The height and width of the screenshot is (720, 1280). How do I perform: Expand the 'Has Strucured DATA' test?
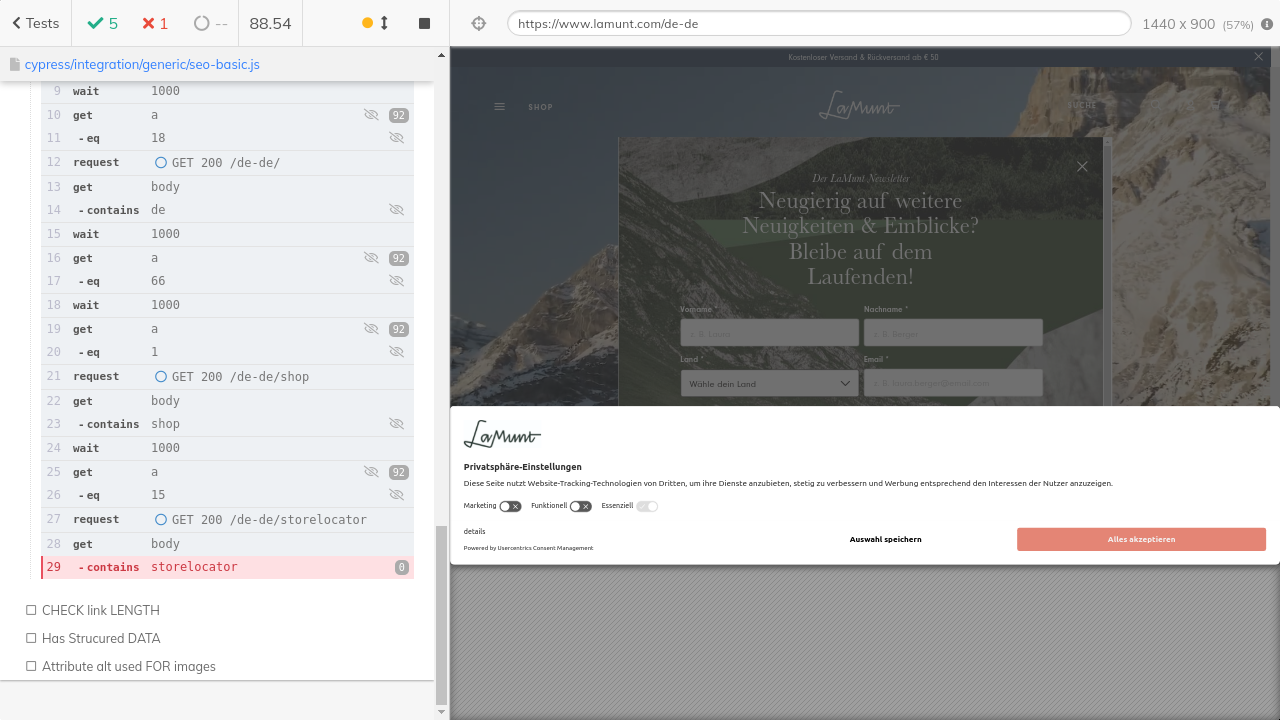(100, 638)
